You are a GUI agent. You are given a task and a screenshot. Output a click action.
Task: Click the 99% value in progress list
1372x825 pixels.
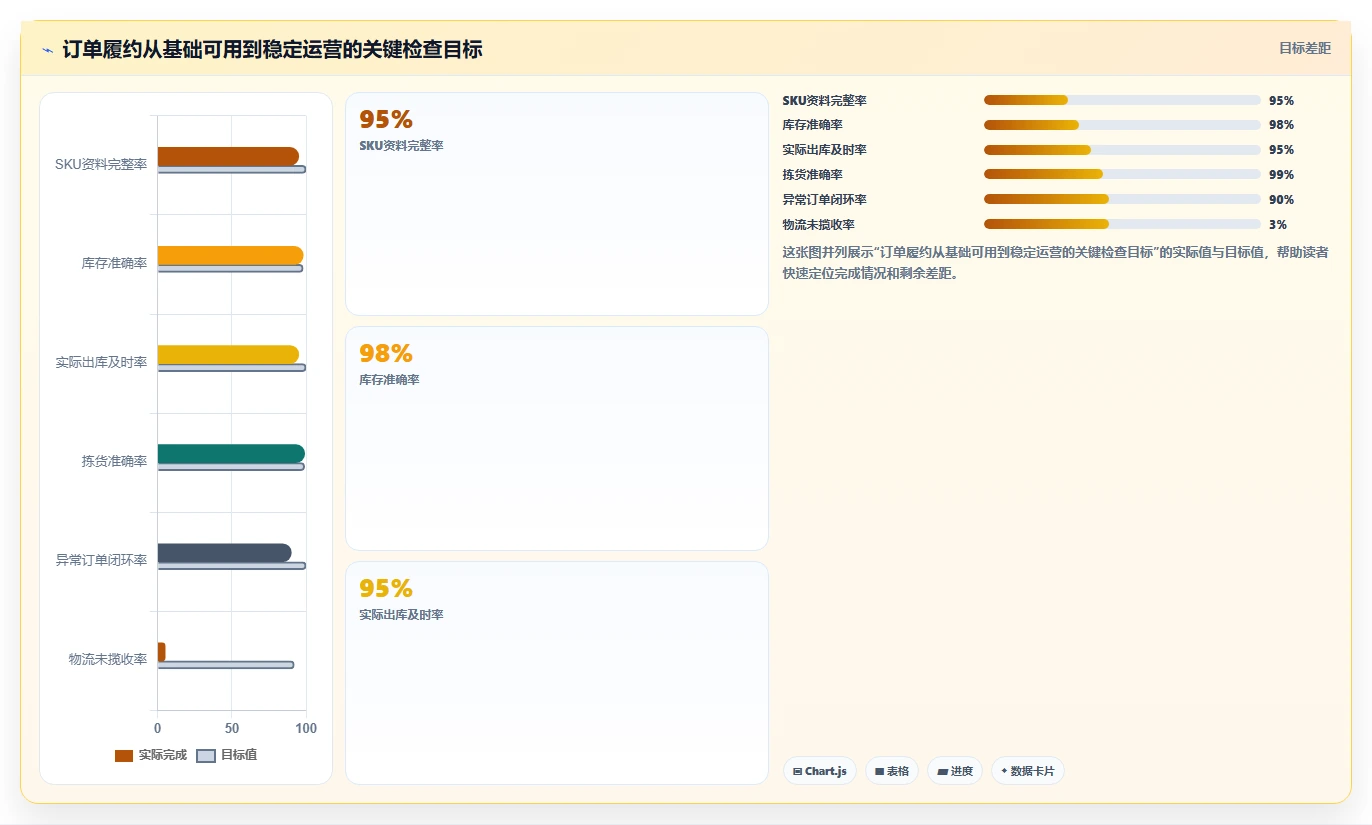(1281, 175)
